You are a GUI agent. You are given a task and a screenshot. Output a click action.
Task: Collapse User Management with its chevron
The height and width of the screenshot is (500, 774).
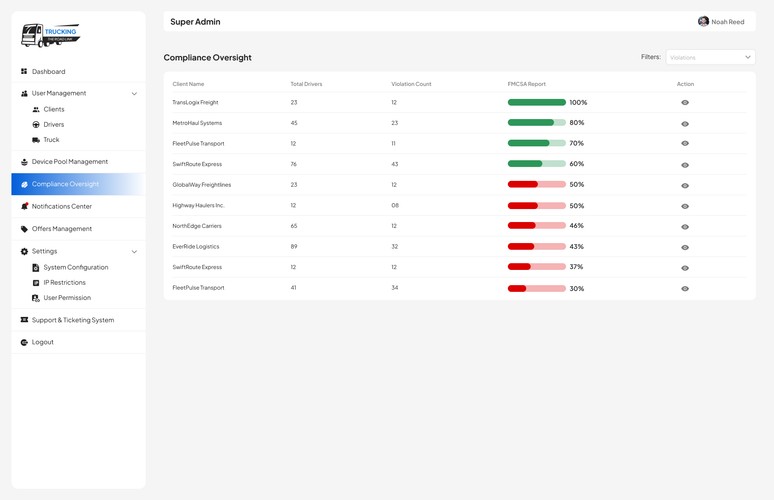tap(134, 94)
